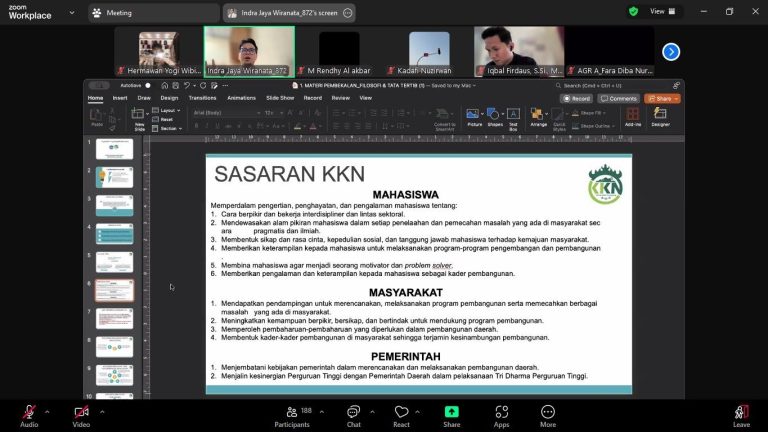Click the screen share options ellipsis
This screenshot has height=432, width=768.
(347, 13)
